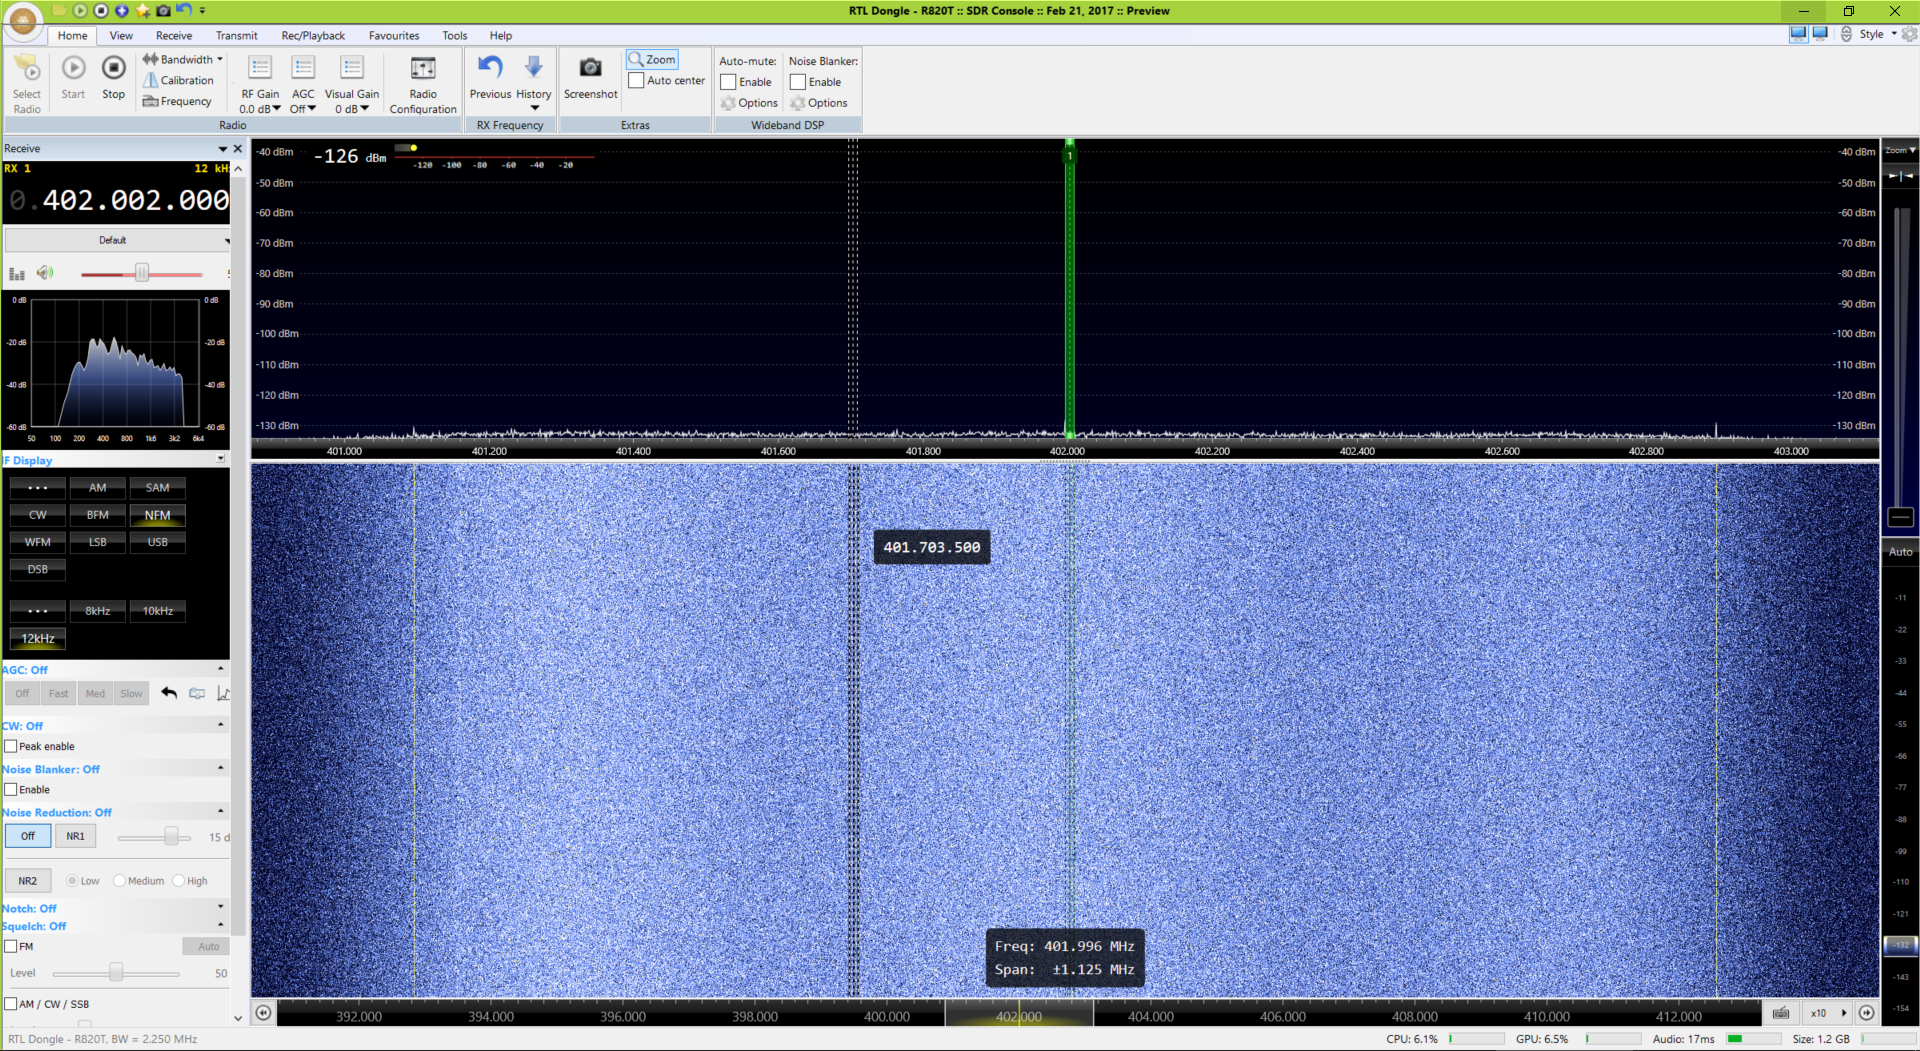Select USB demodulation mode
The image size is (1920, 1051).
tap(158, 542)
